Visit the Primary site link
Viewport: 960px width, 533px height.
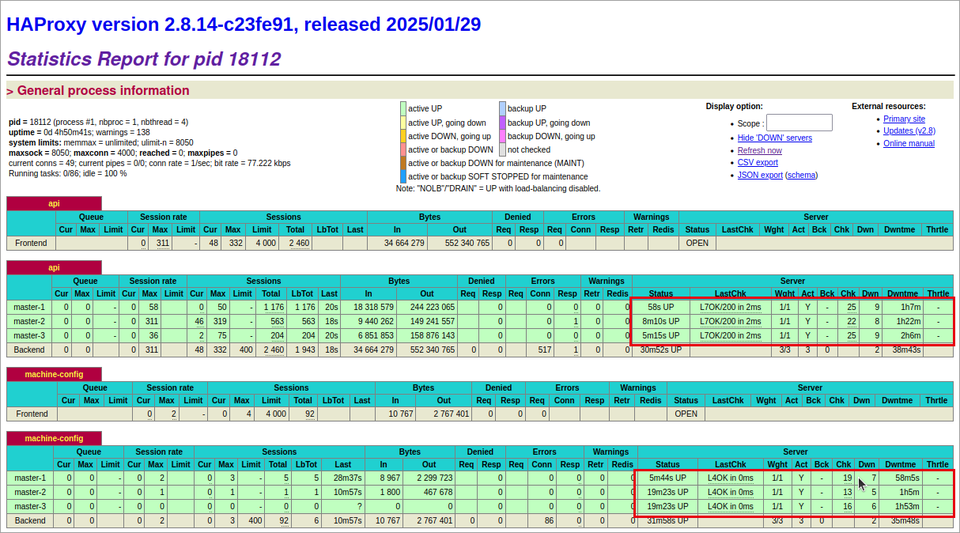click(904, 119)
